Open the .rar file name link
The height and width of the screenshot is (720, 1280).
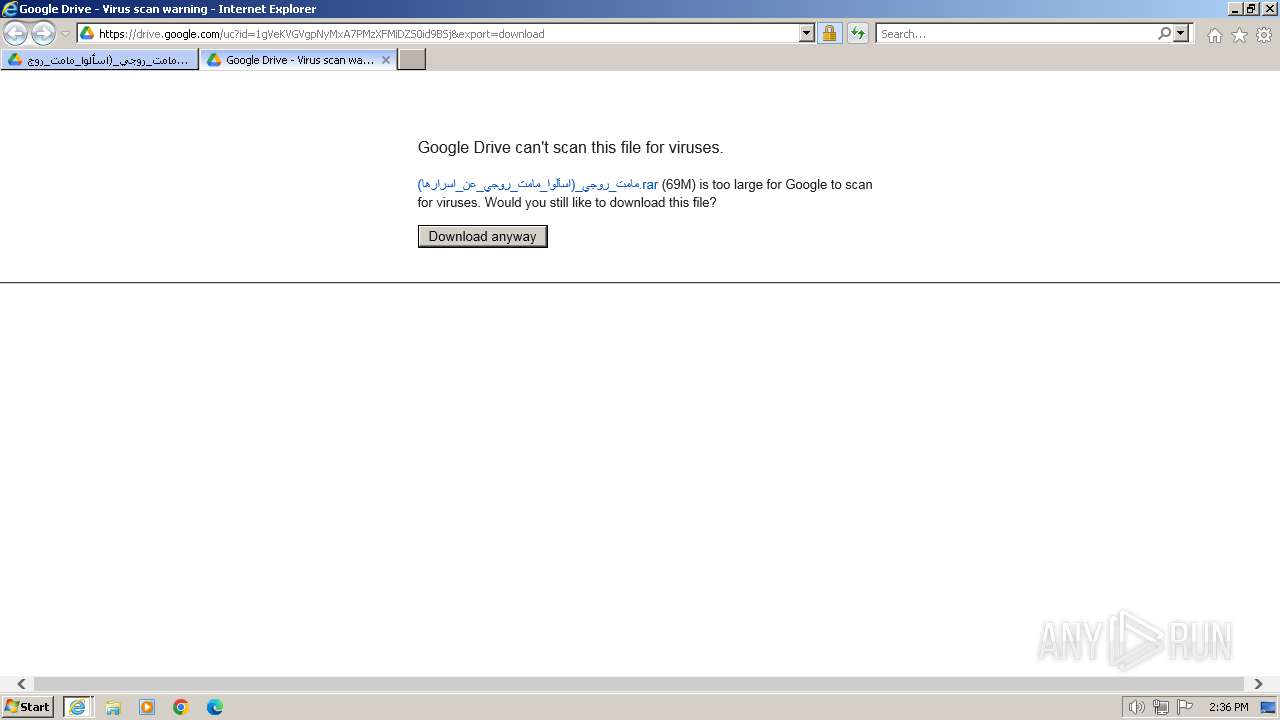pyautogui.click(x=538, y=184)
